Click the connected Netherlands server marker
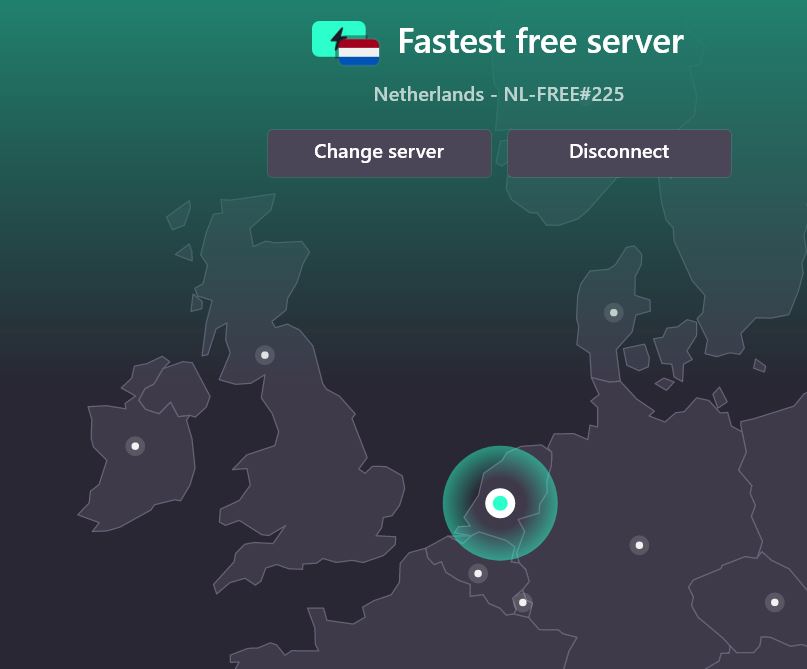Image resolution: width=807 pixels, height=669 pixels. 500,503
